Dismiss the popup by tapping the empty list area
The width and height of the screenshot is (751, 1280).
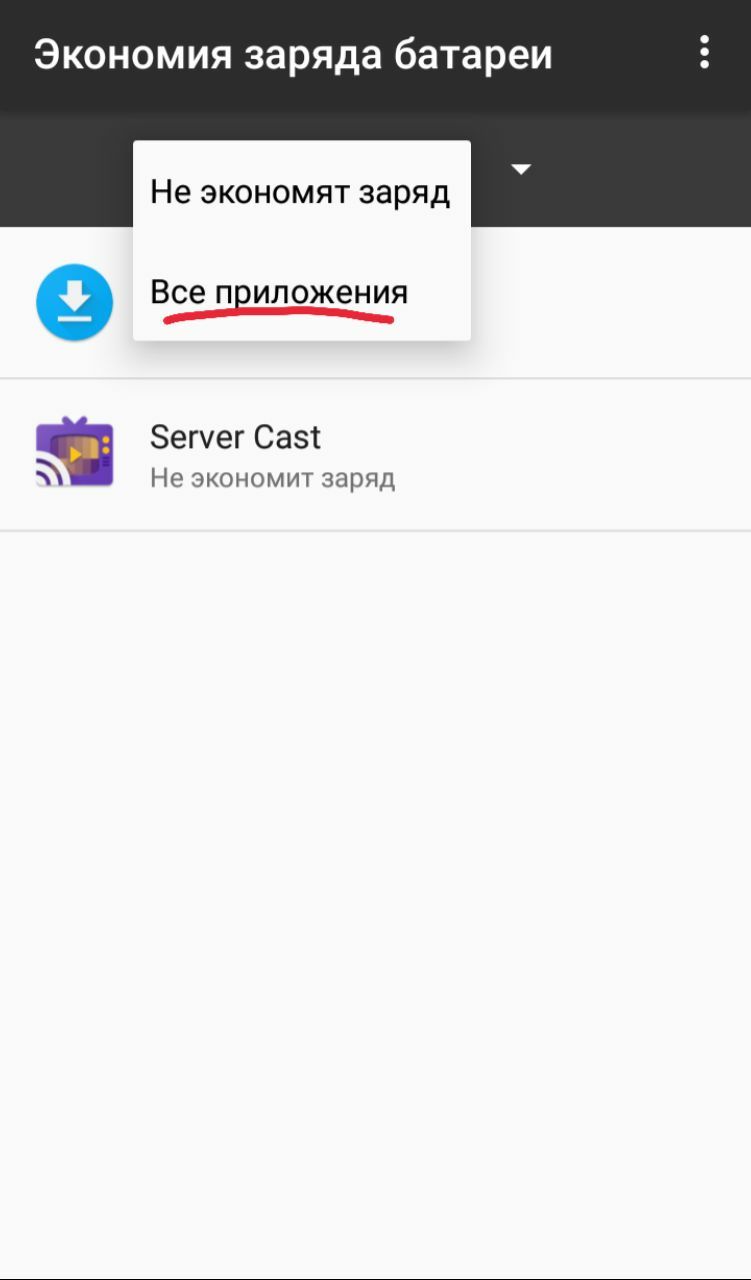[x=375, y=900]
